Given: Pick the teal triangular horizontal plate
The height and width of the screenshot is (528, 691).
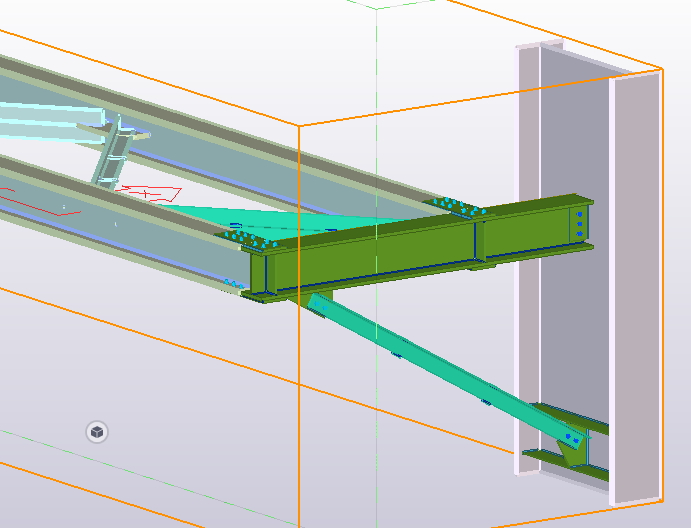Looking at the screenshot, I should coord(250,212).
